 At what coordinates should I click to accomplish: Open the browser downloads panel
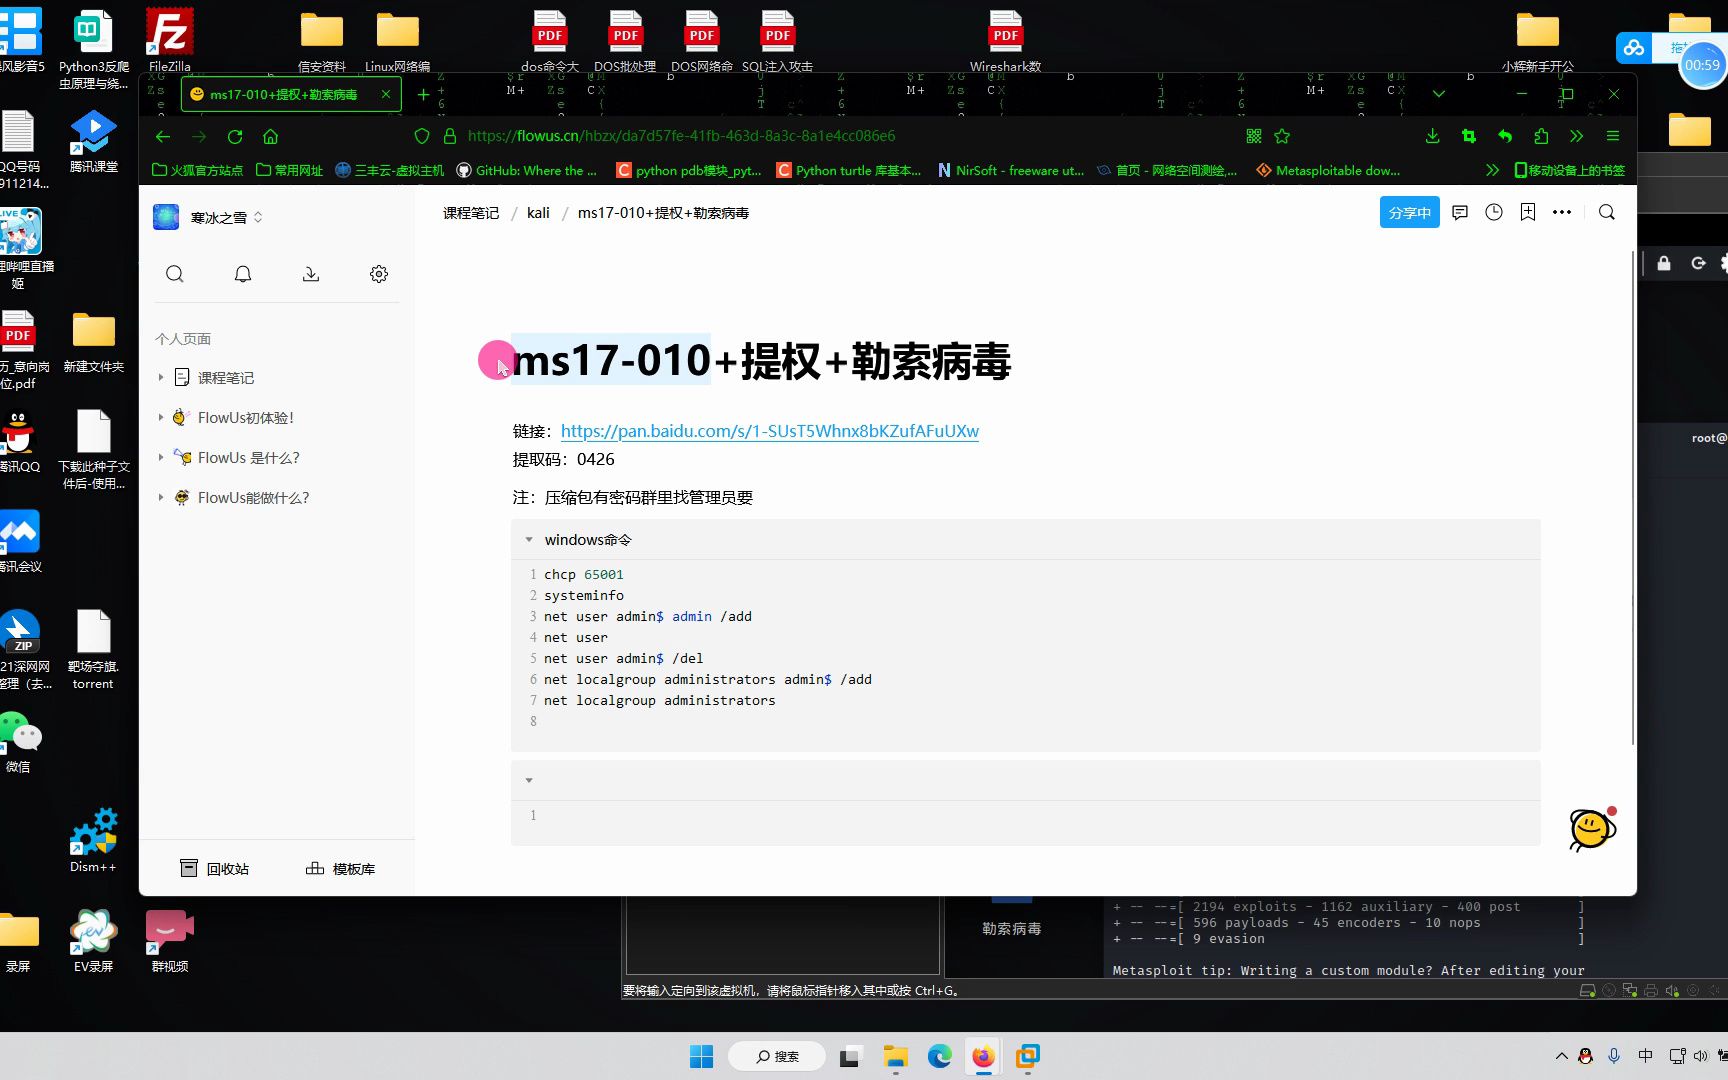(1432, 136)
